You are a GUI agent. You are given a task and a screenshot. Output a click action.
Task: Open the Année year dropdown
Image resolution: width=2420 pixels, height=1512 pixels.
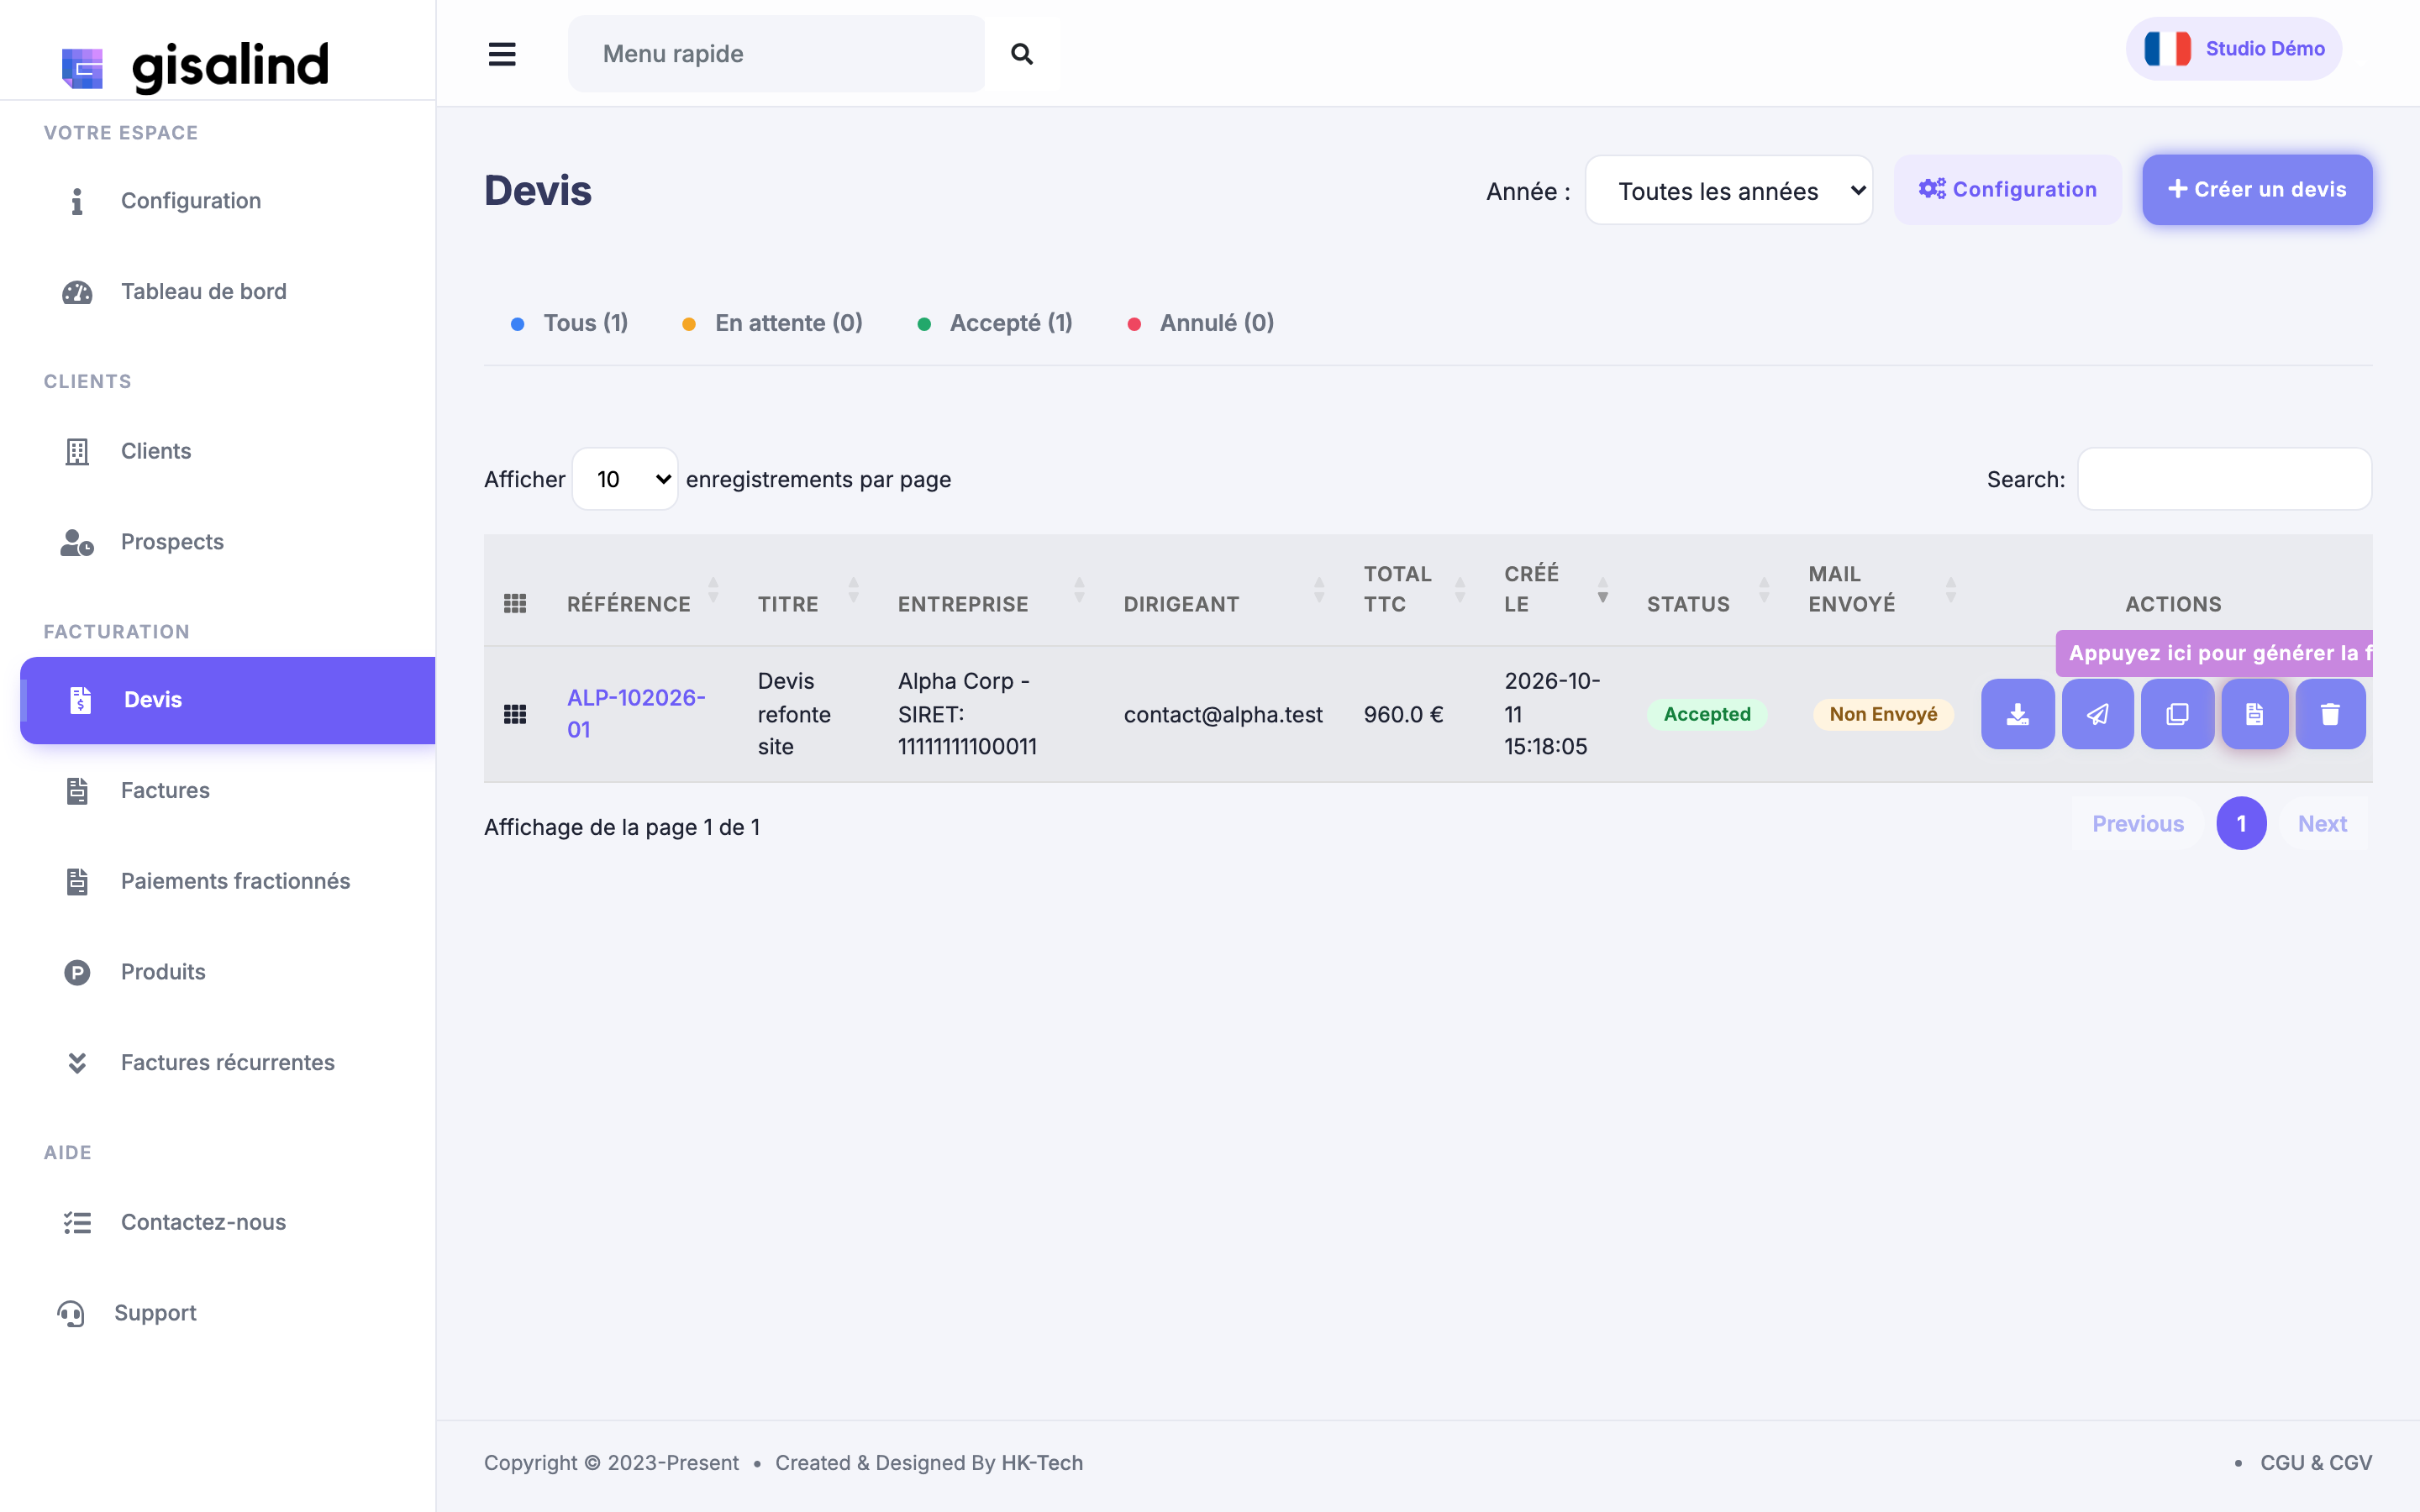[1728, 190]
